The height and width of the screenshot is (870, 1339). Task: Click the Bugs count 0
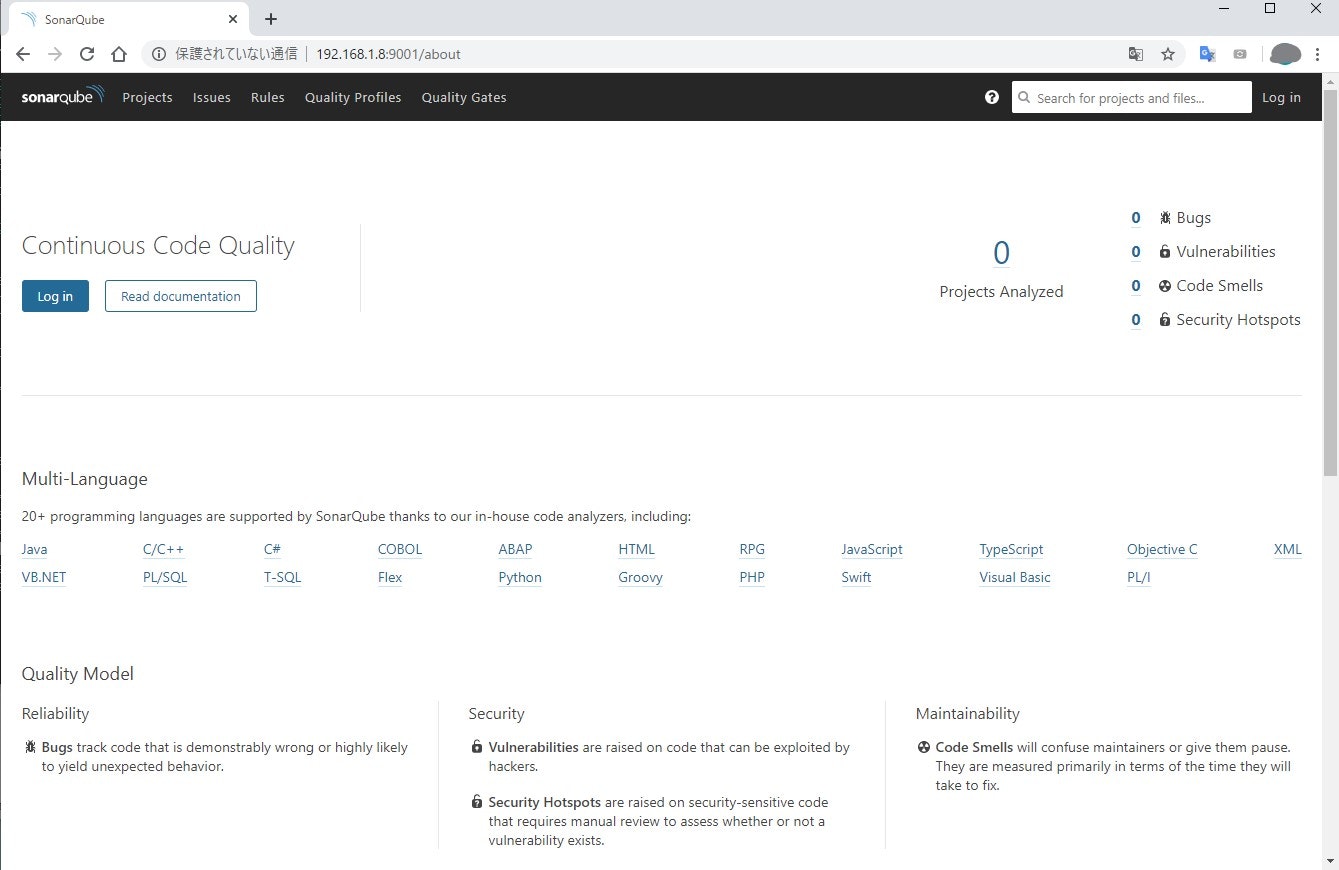pyautogui.click(x=1136, y=218)
